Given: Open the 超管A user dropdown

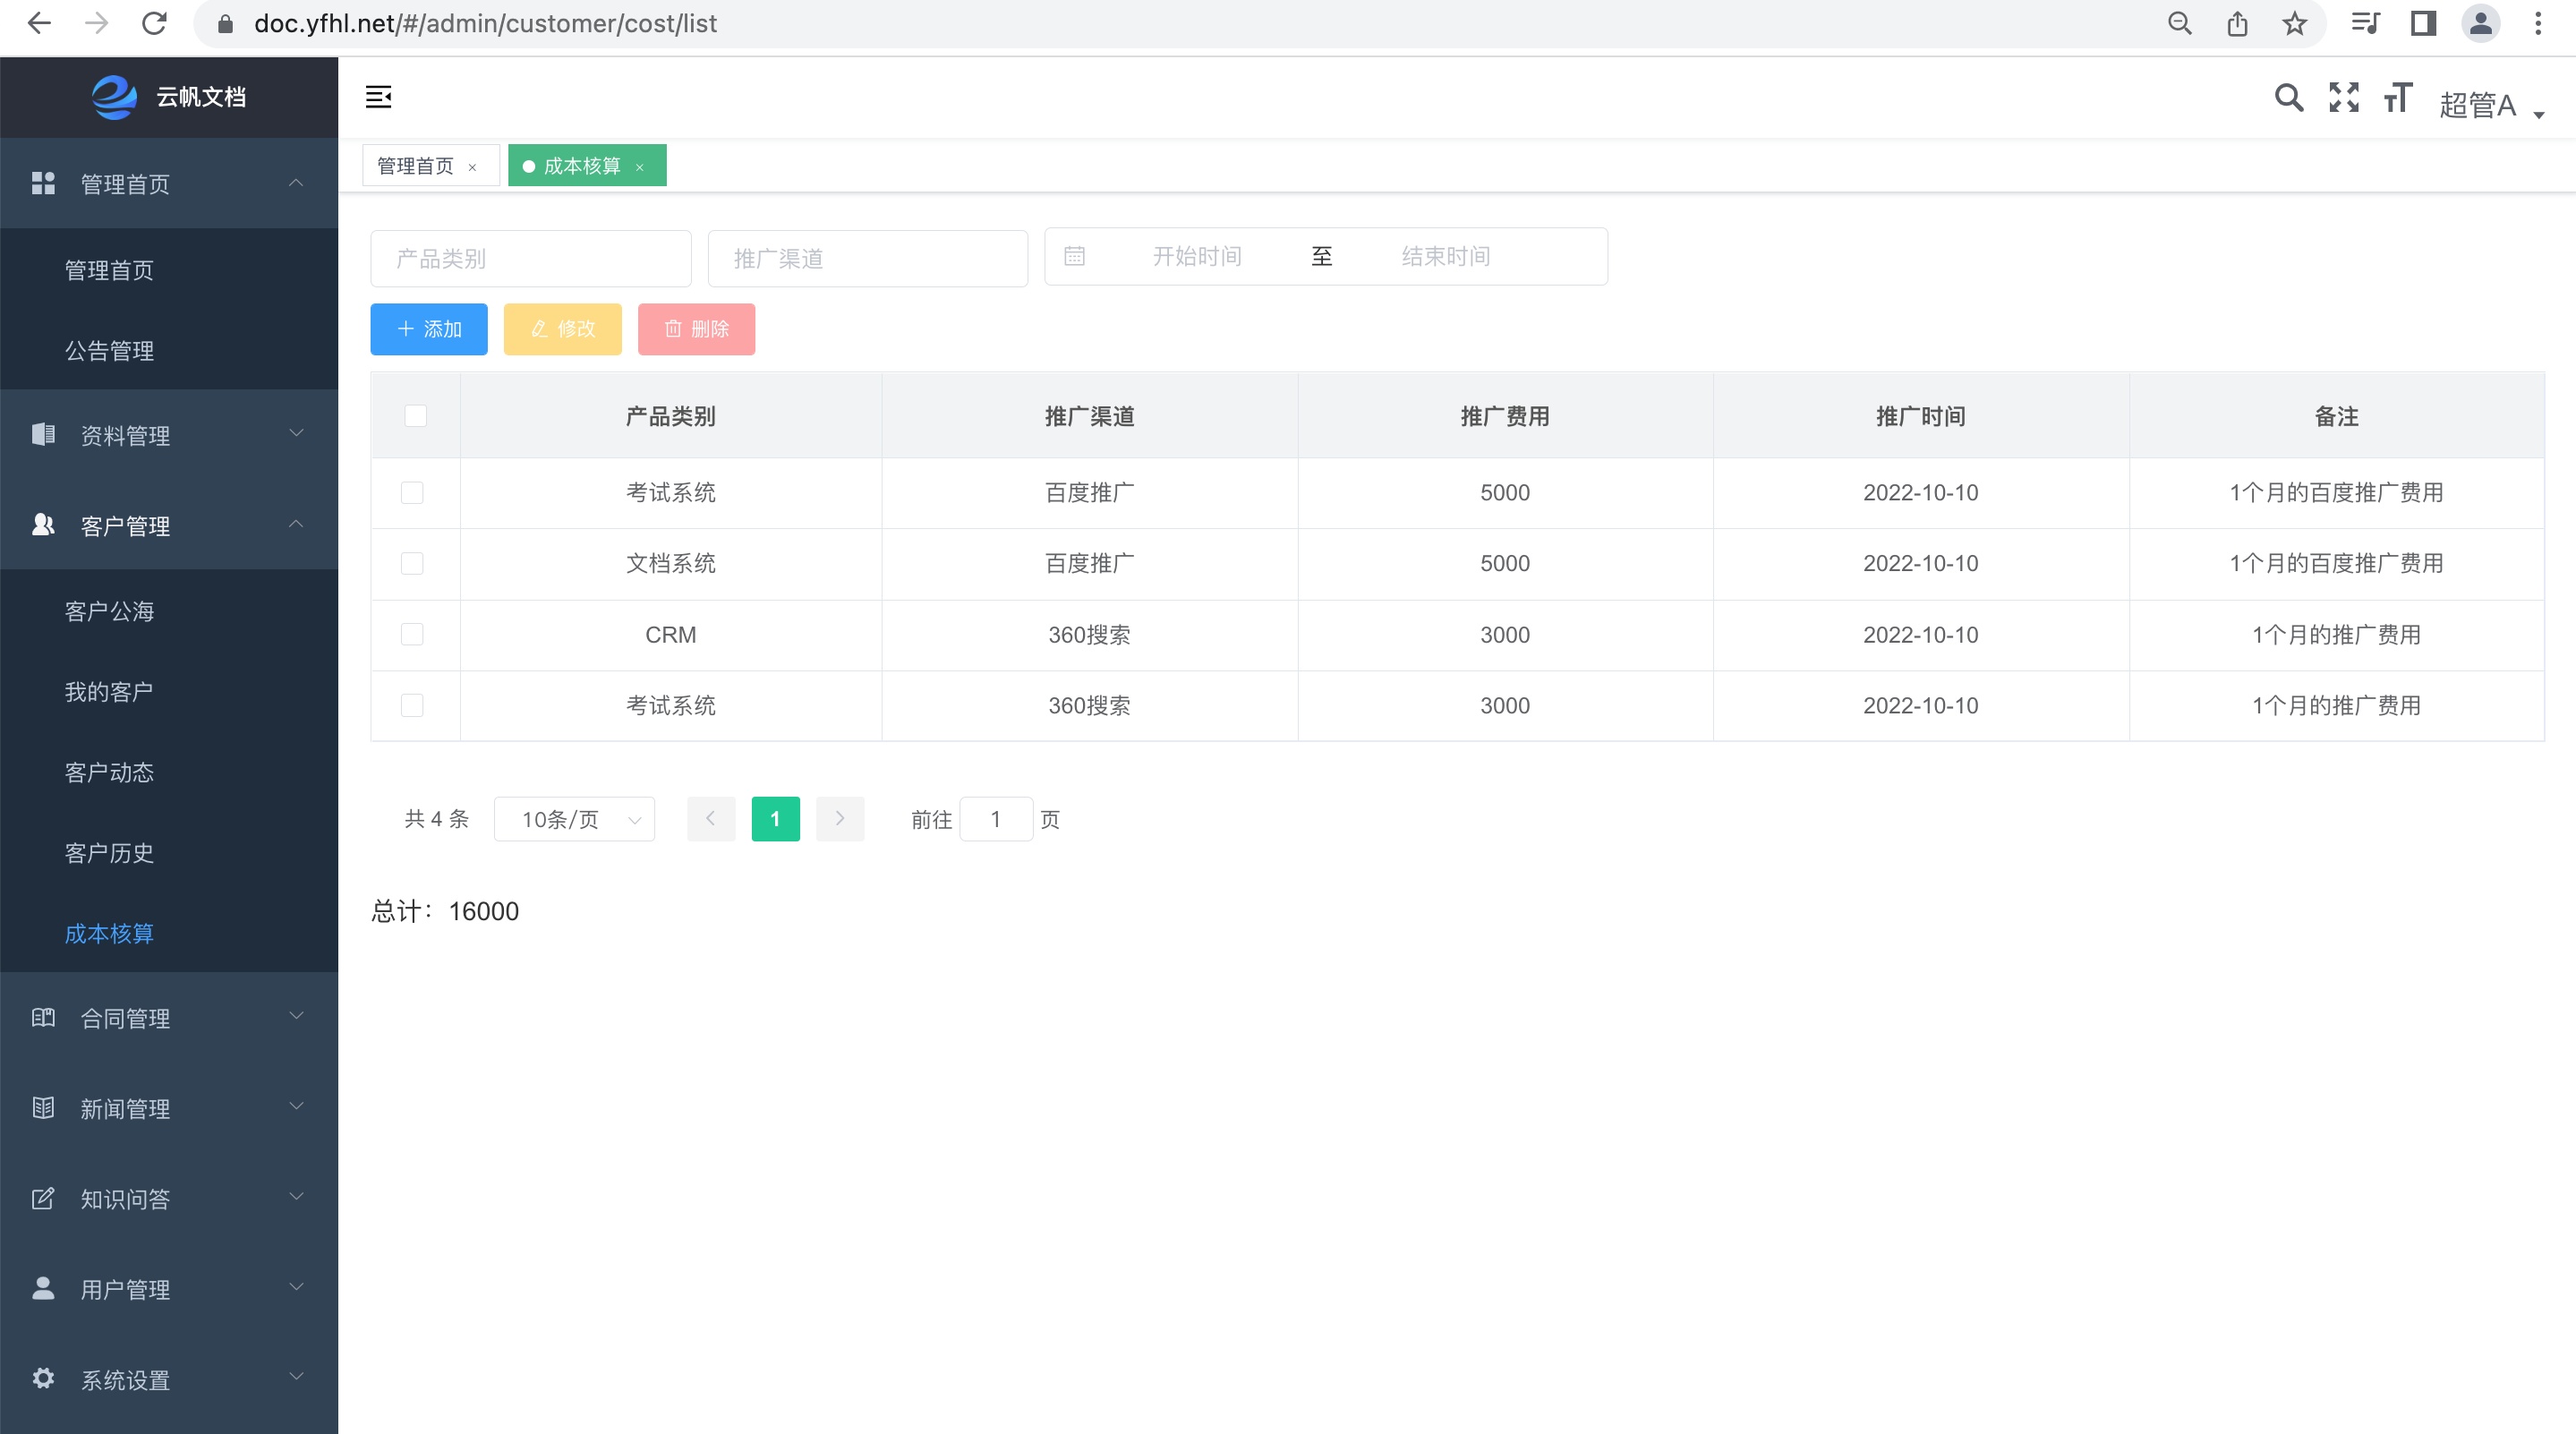Looking at the screenshot, I should coord(2491,104).
